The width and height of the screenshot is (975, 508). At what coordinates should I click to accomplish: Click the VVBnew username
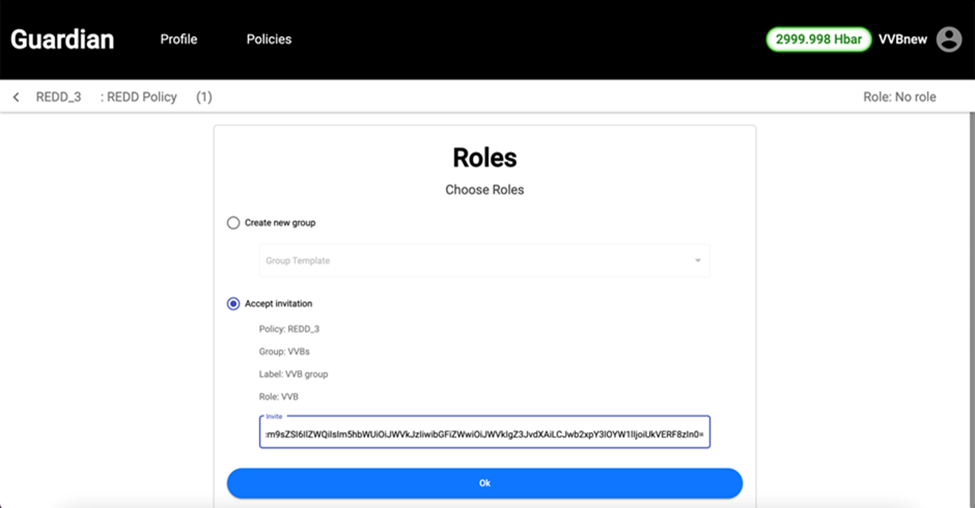point(903,40)
